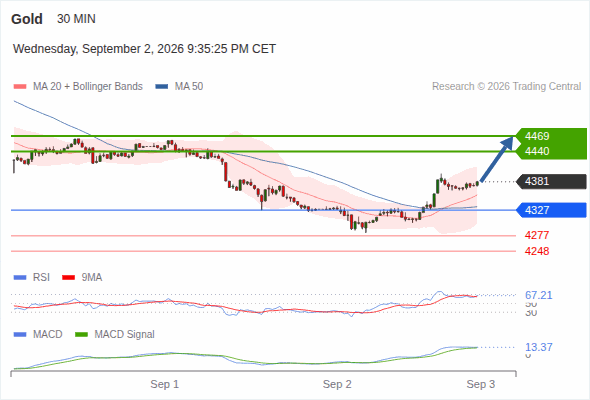Click the 4381 current price tag
Viewport: 590px width, 400px height.
point(551,181)
